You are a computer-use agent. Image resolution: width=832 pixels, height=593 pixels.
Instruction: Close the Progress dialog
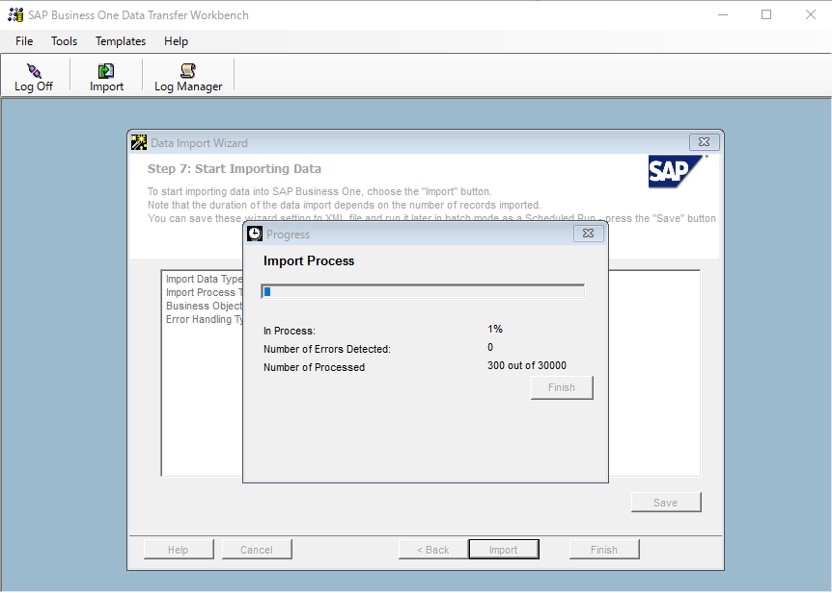pos(588,233)
